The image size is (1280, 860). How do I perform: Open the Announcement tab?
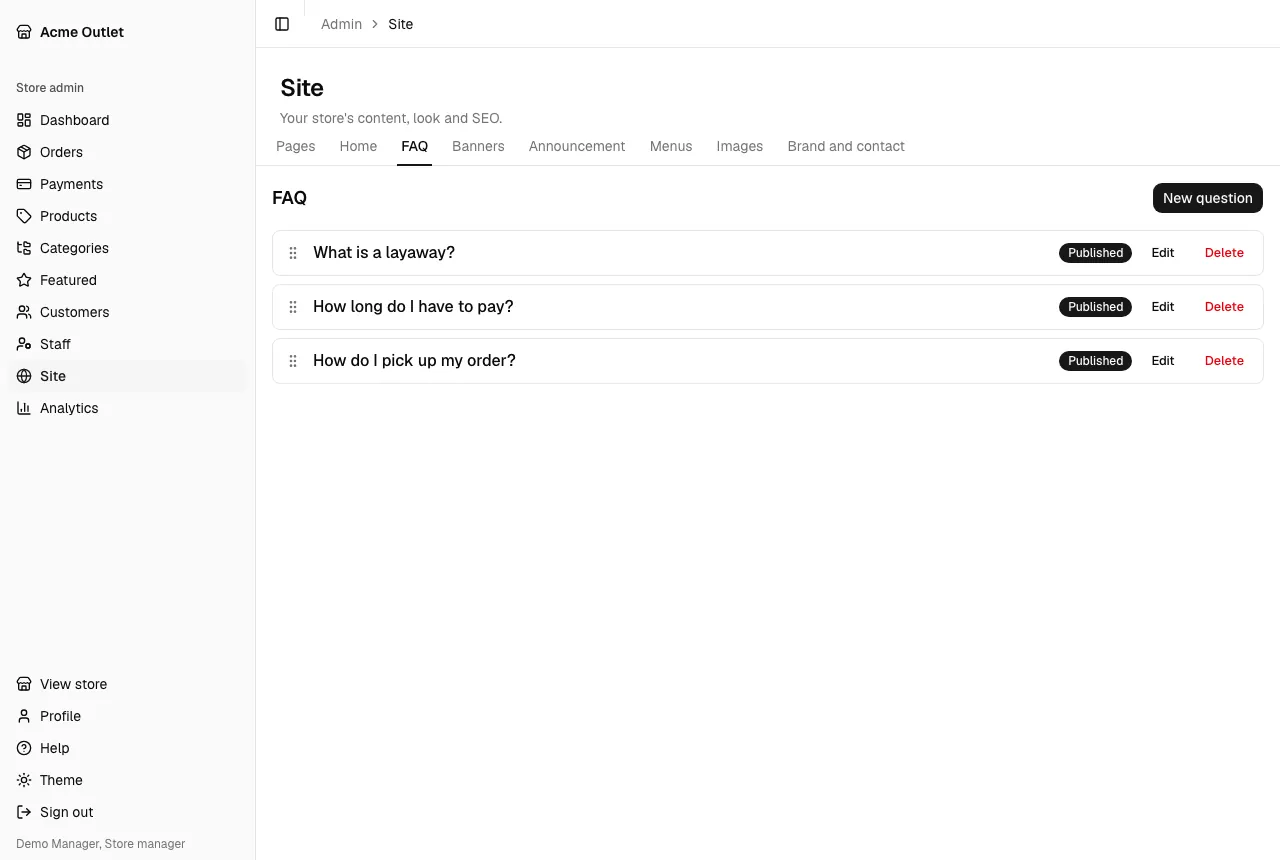pyautogui.click(x=577, y=146)
